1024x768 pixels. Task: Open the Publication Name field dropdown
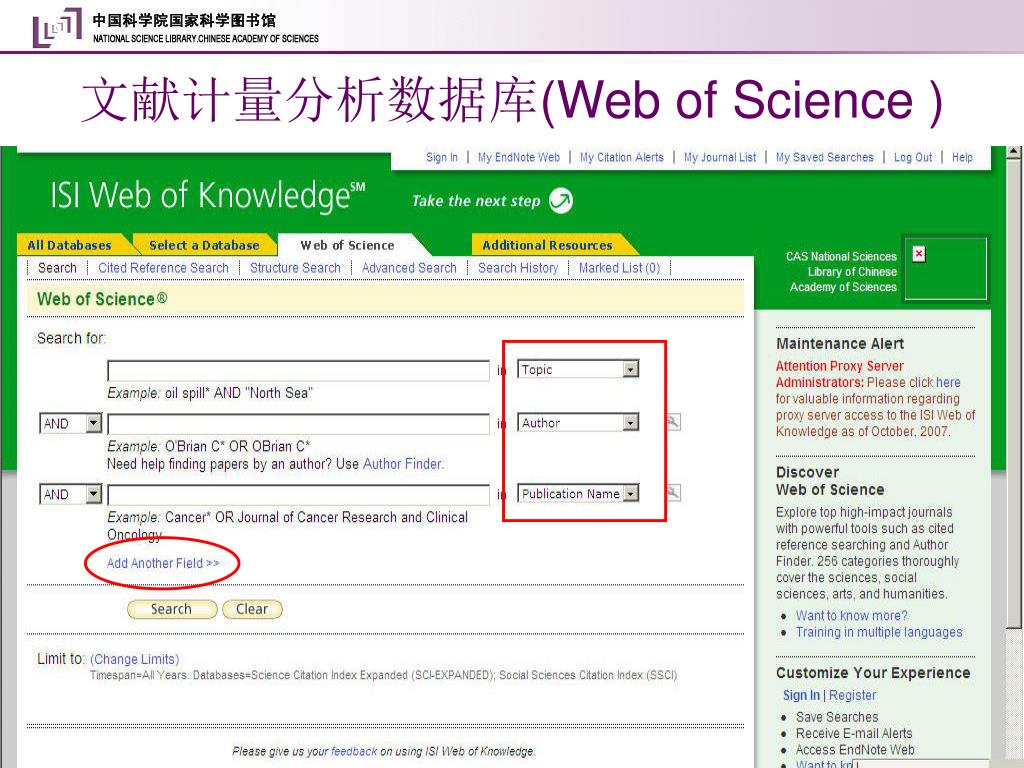coord(630,494)
